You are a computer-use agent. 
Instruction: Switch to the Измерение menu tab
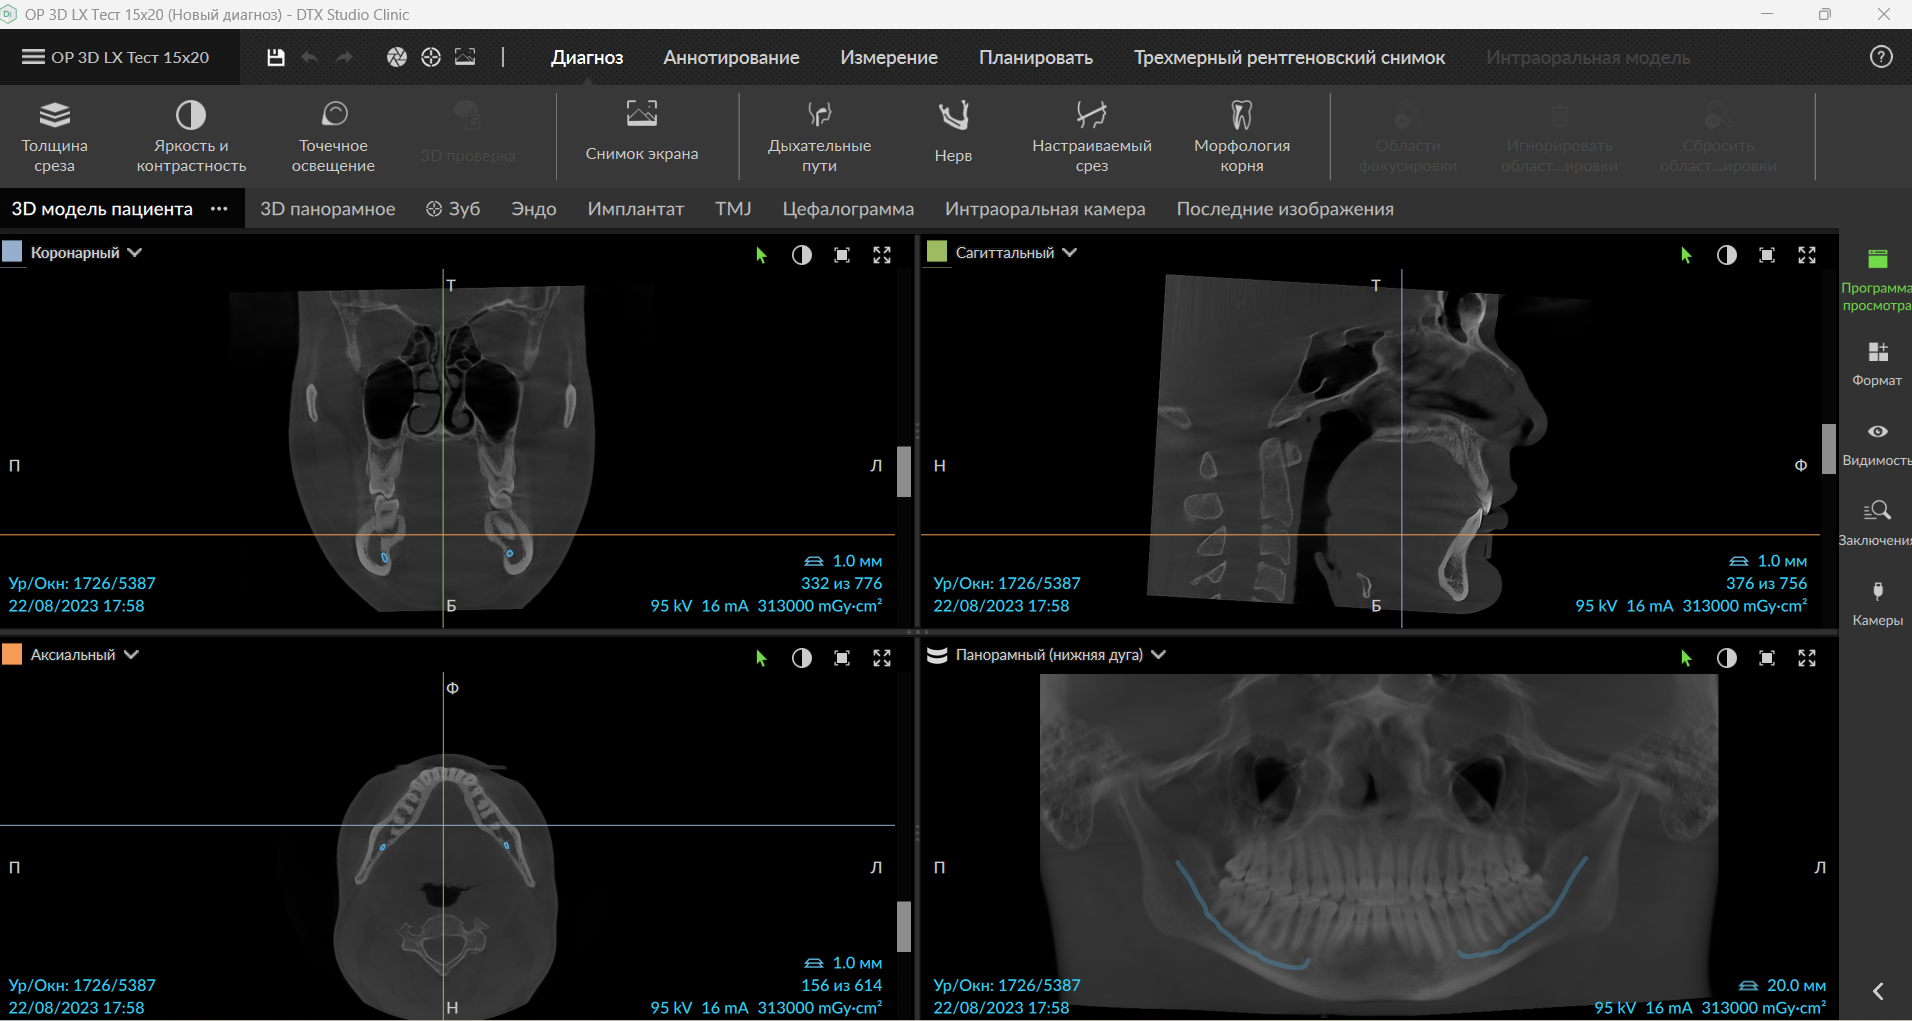[888, 57]
